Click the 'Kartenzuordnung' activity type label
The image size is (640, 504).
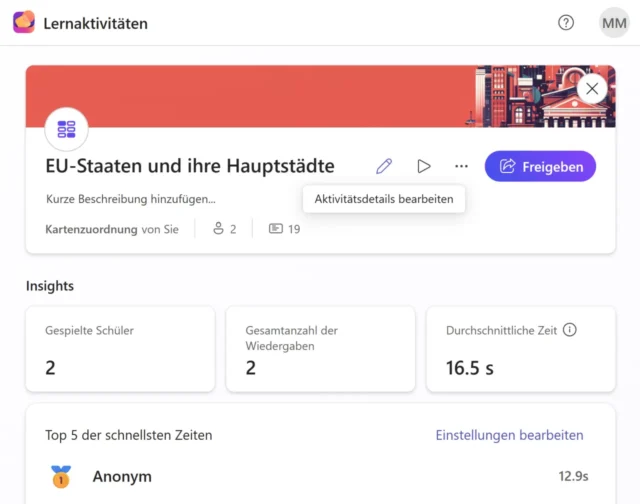91,229
